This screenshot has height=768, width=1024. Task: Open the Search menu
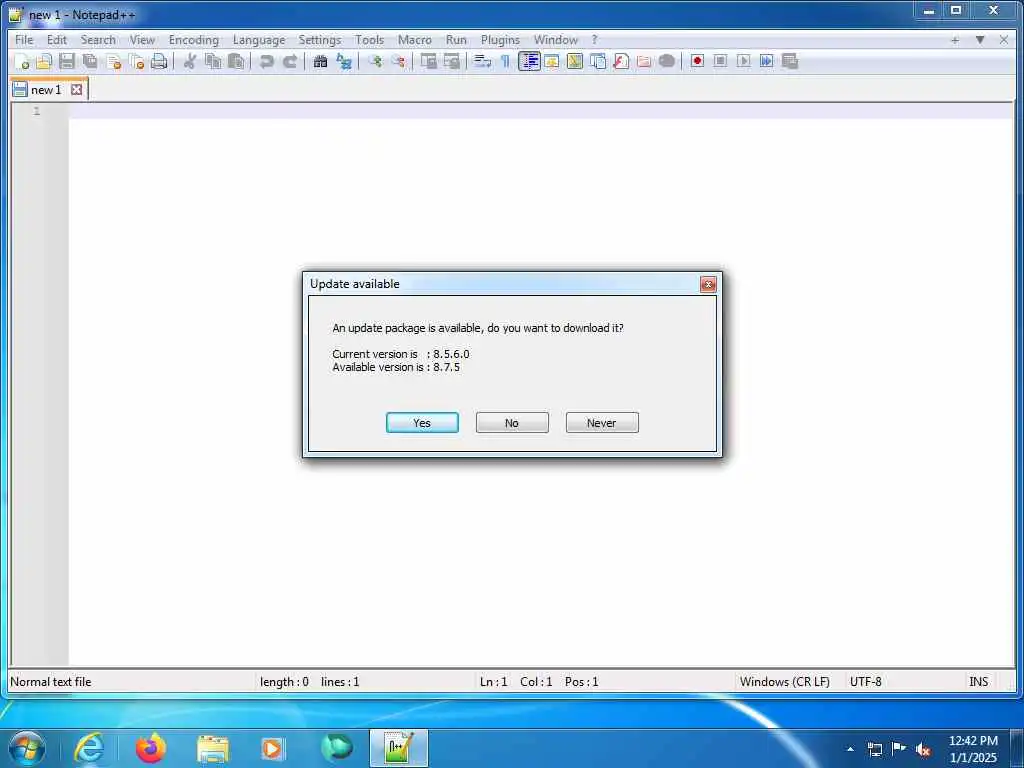98,40
